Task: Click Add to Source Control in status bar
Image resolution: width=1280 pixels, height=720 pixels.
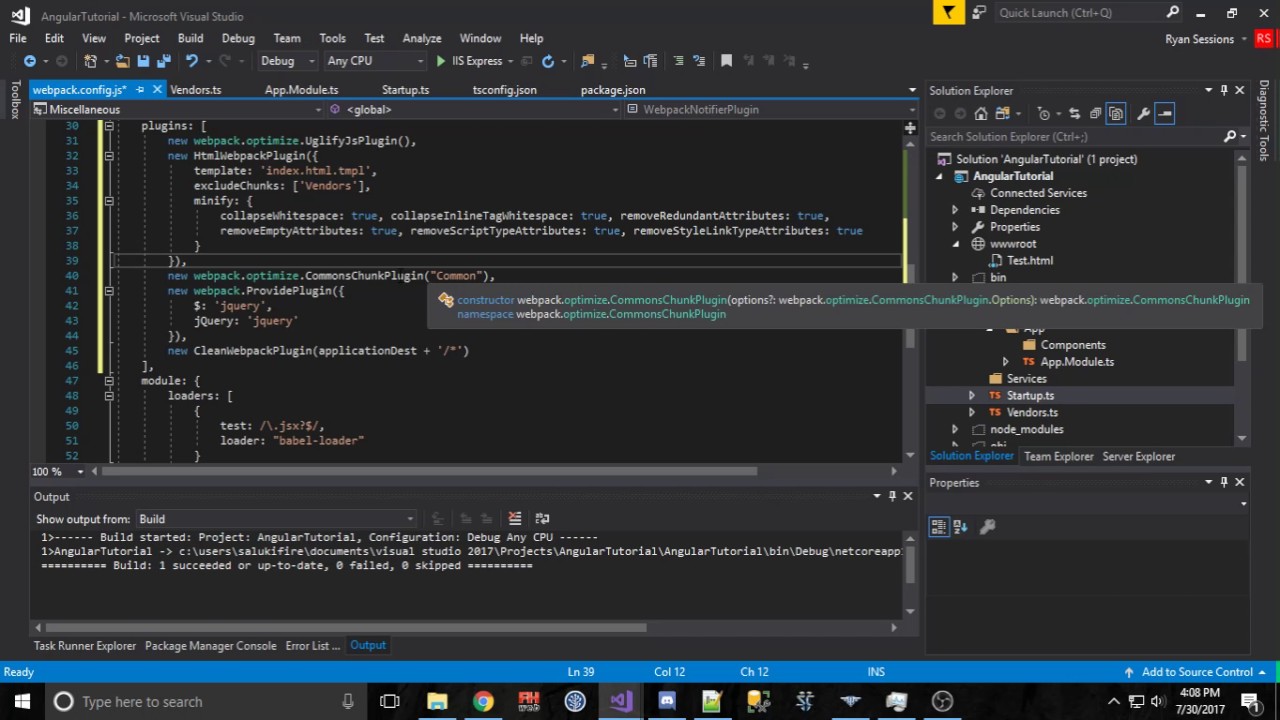Action: (x=1197, y=672)
